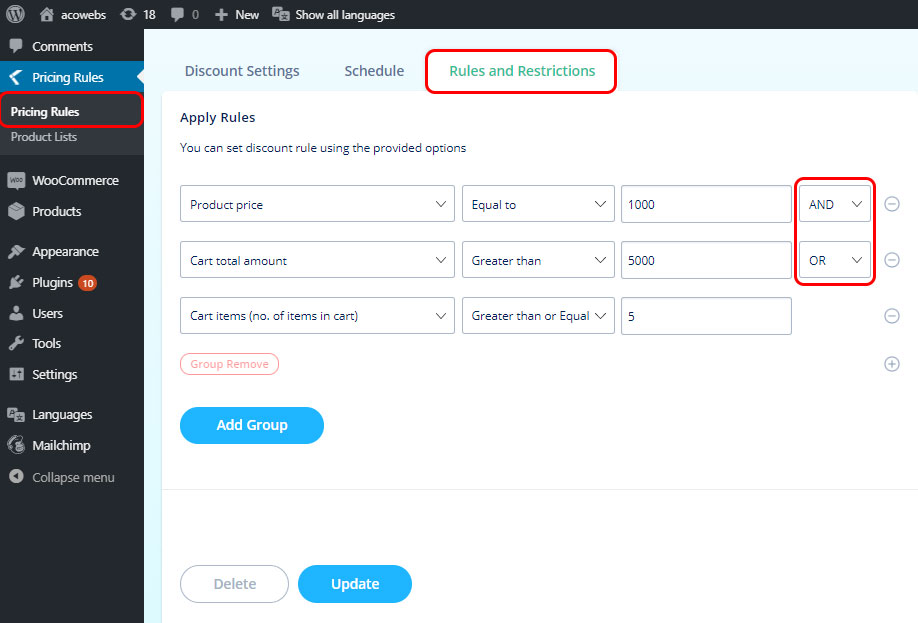Click the comments bubble icon in admin bar

[x=177, y=14]
